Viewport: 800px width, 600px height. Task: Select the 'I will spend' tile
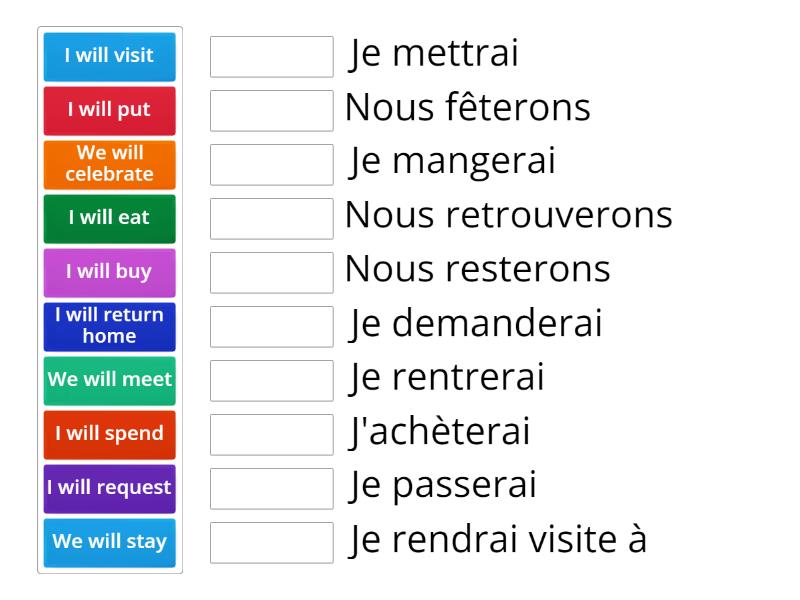[109, 434]
